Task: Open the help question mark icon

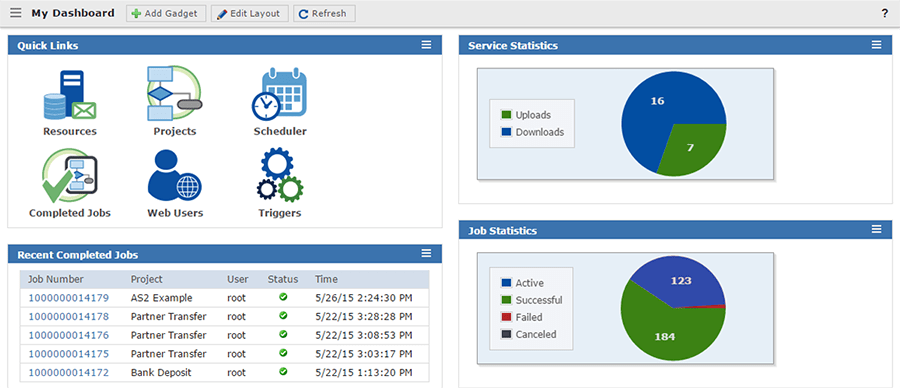Action: tap(885, 14)
